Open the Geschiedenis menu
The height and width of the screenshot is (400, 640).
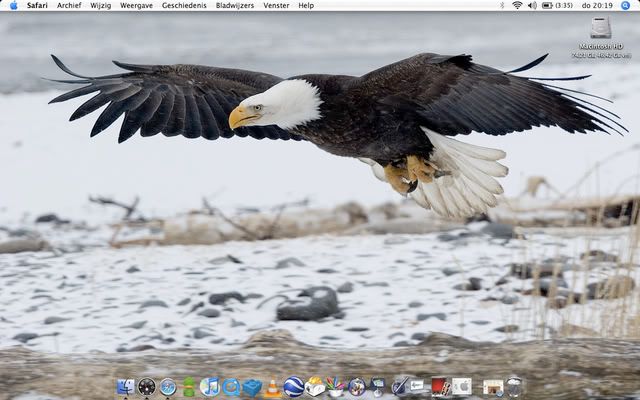(x=184, y=5)
